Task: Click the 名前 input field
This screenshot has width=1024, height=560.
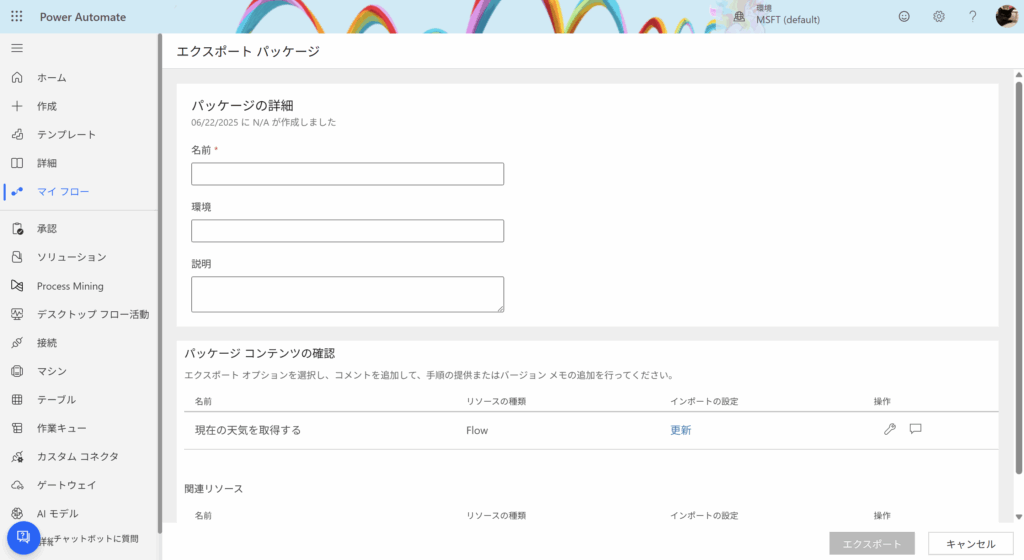Action: point(347,174)
